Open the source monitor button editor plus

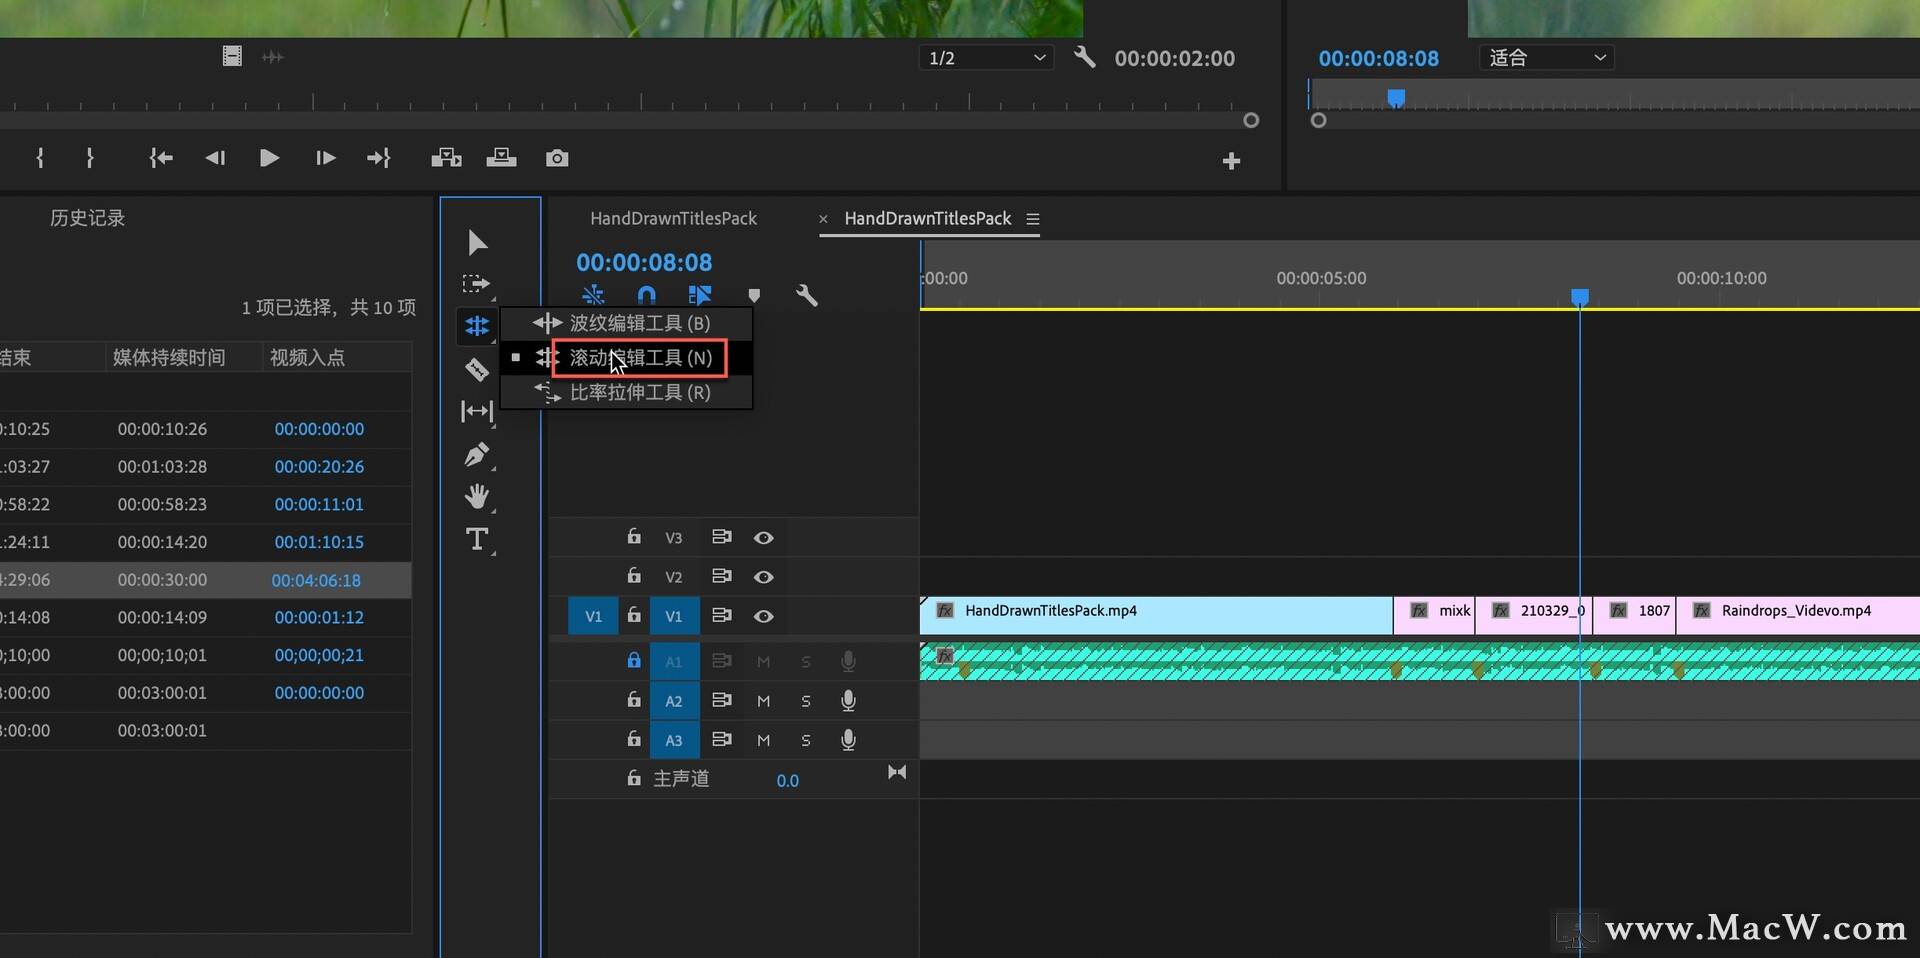(x=1231, y=161)
